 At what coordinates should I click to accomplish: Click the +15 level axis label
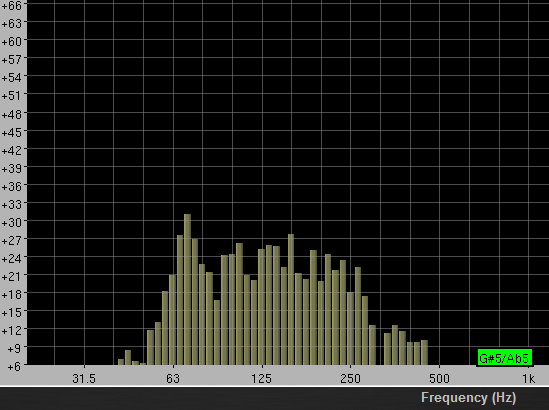pyautogui.click(x=12, y=312)
